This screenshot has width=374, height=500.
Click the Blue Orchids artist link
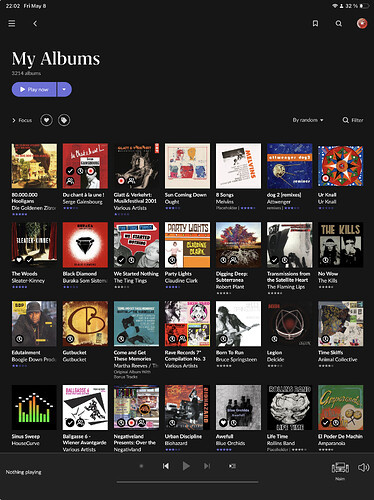(x=230, y=443)
